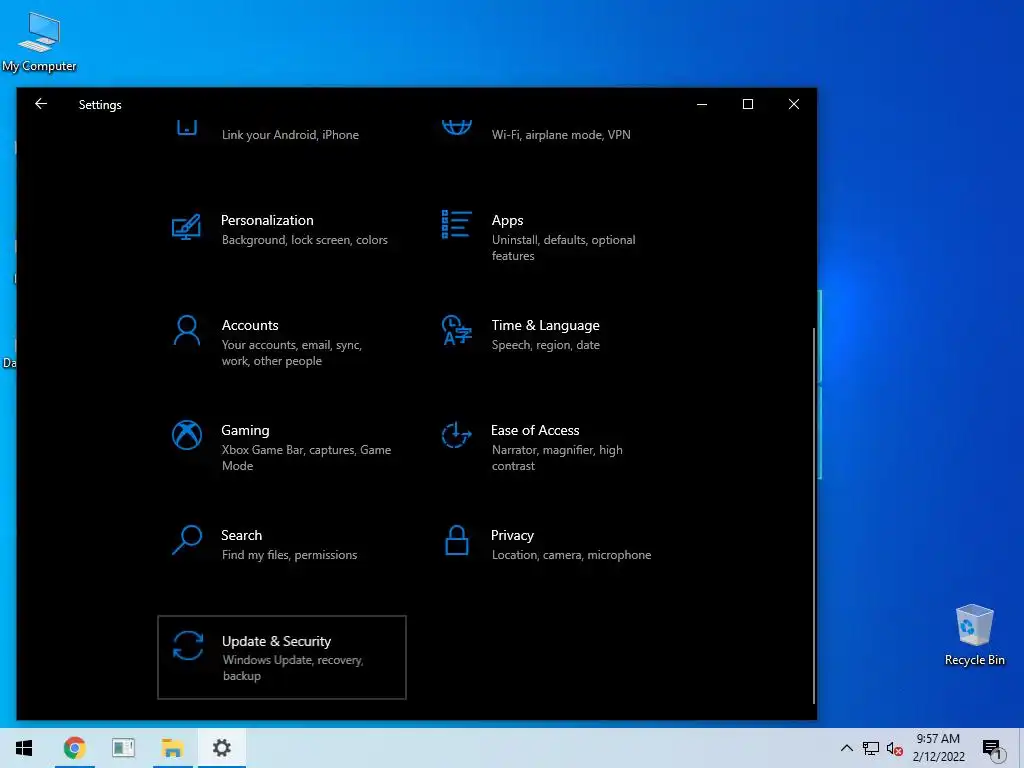Open Accounts settings title
Screen dimensions: 1024x768
click(250, 325)
